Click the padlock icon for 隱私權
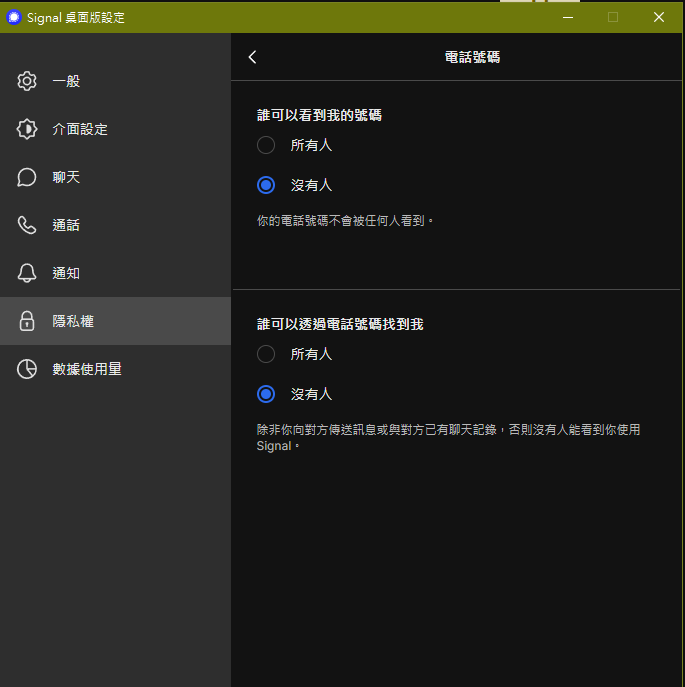Viewport: 685px width, 687px height. coord(27,321)
